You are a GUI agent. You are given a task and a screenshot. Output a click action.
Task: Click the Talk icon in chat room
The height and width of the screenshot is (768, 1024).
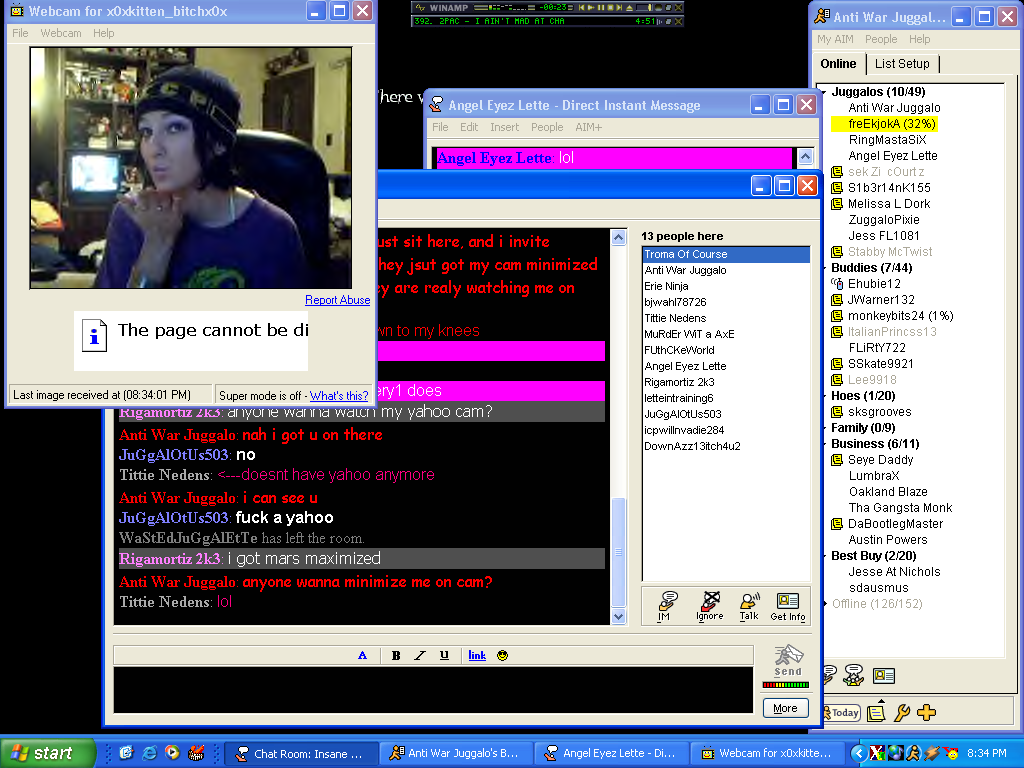pos(749,606)
